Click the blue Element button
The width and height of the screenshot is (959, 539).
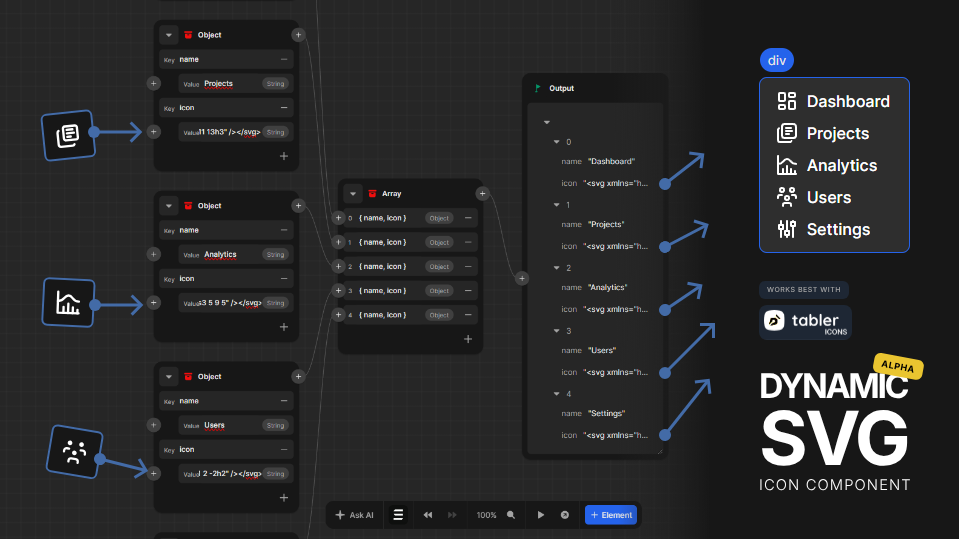(610, 515)
